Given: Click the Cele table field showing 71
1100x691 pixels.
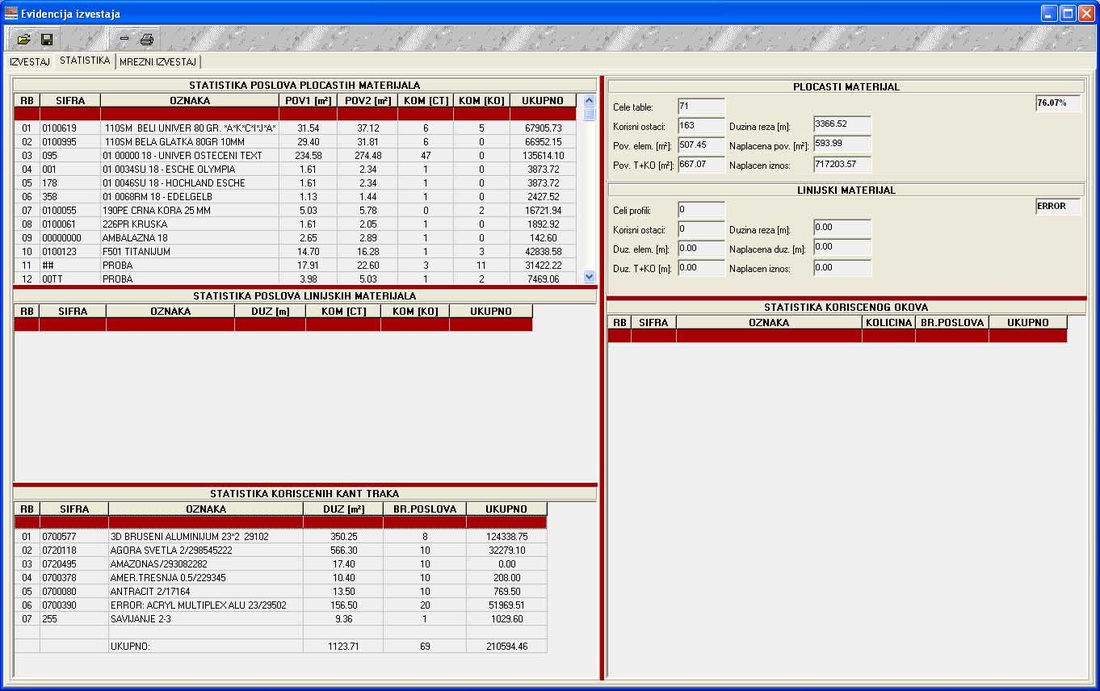Looking at the screenshot, I should pyautogui.click(x=701, y=106).
